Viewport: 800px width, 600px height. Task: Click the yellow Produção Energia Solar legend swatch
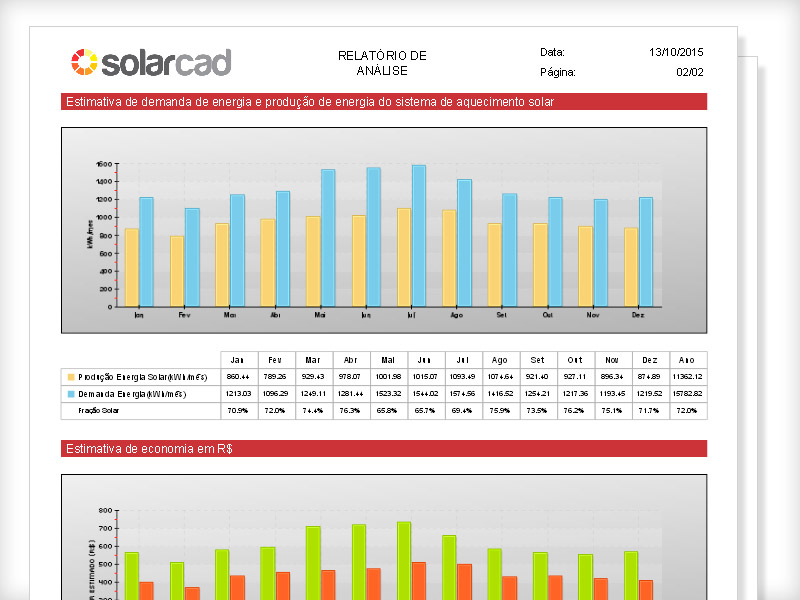click(x=71, y=377)
